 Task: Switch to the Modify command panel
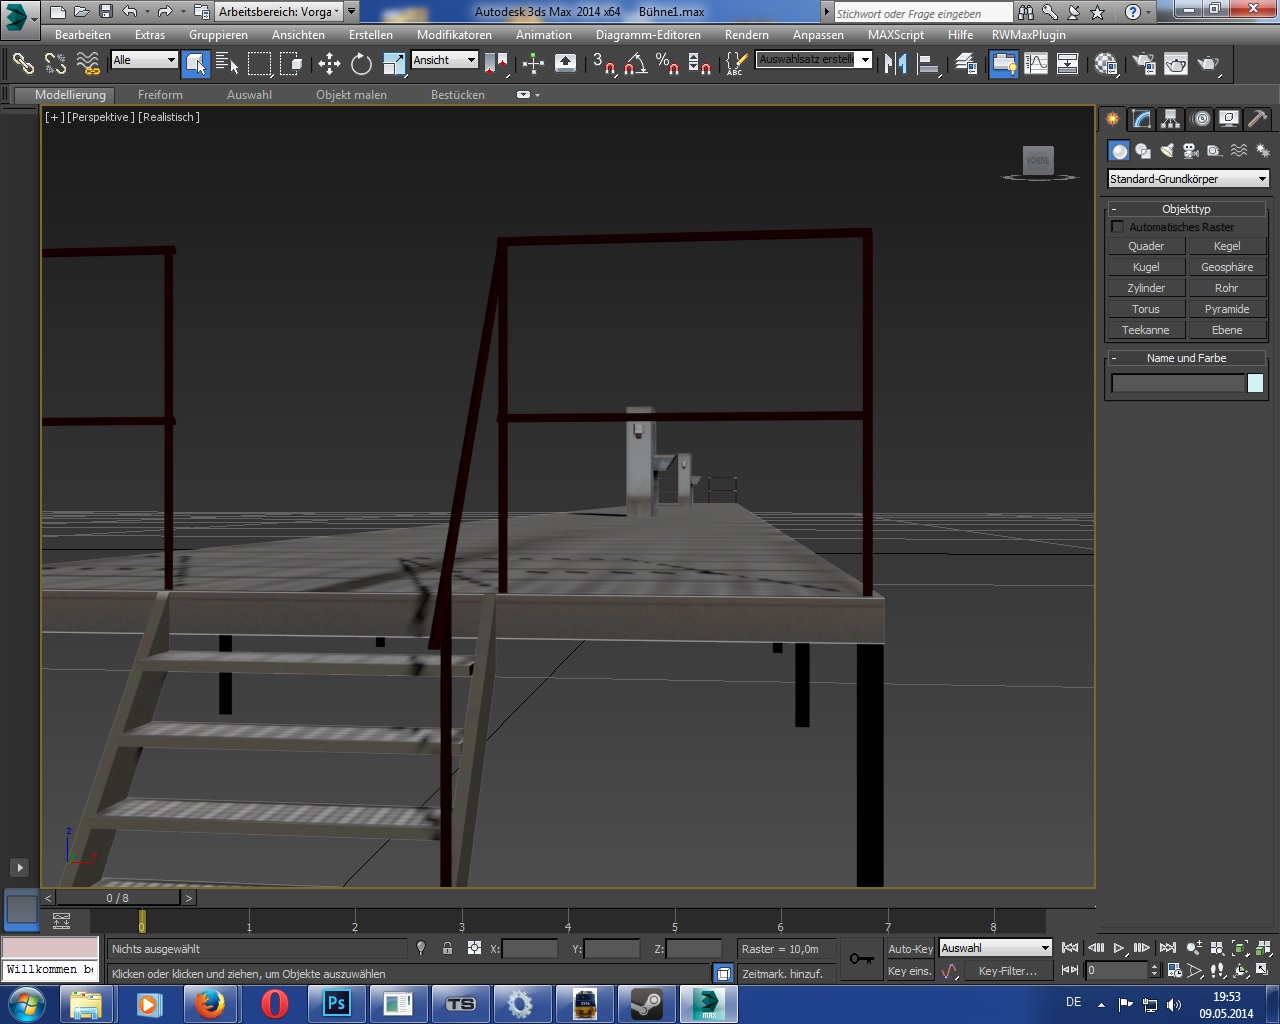click(x=1141, y=119)
